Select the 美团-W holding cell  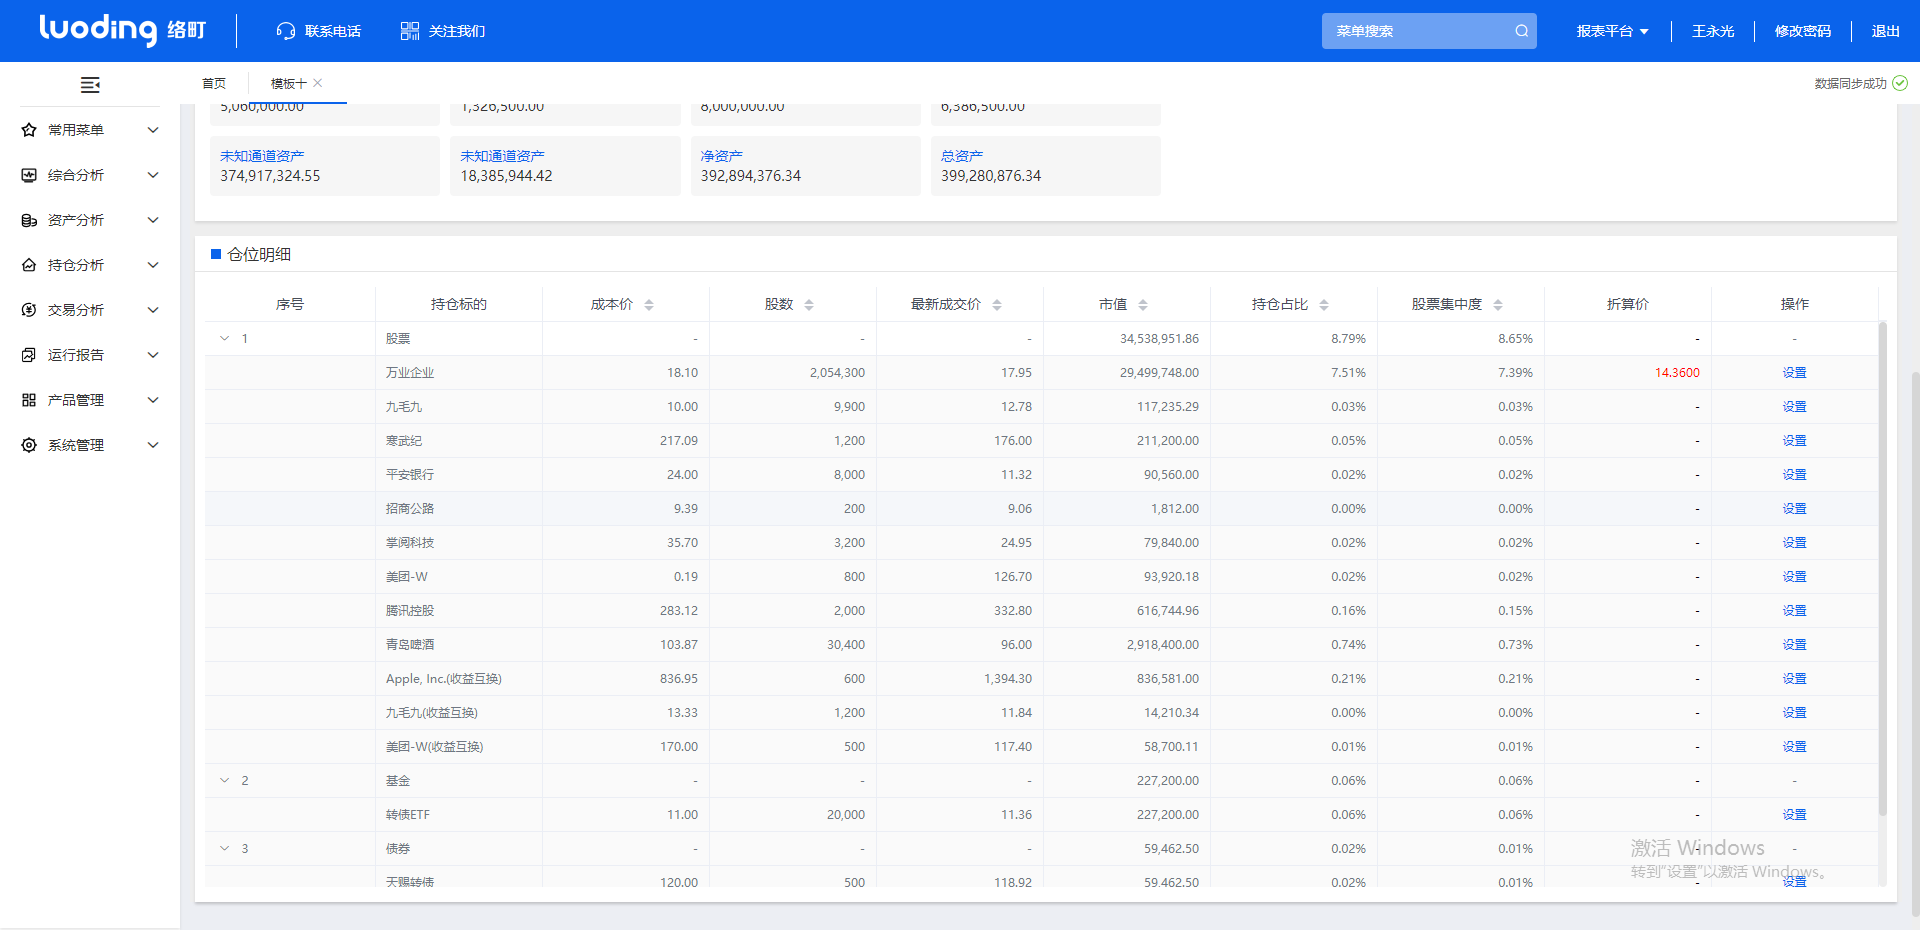[459, 576]
